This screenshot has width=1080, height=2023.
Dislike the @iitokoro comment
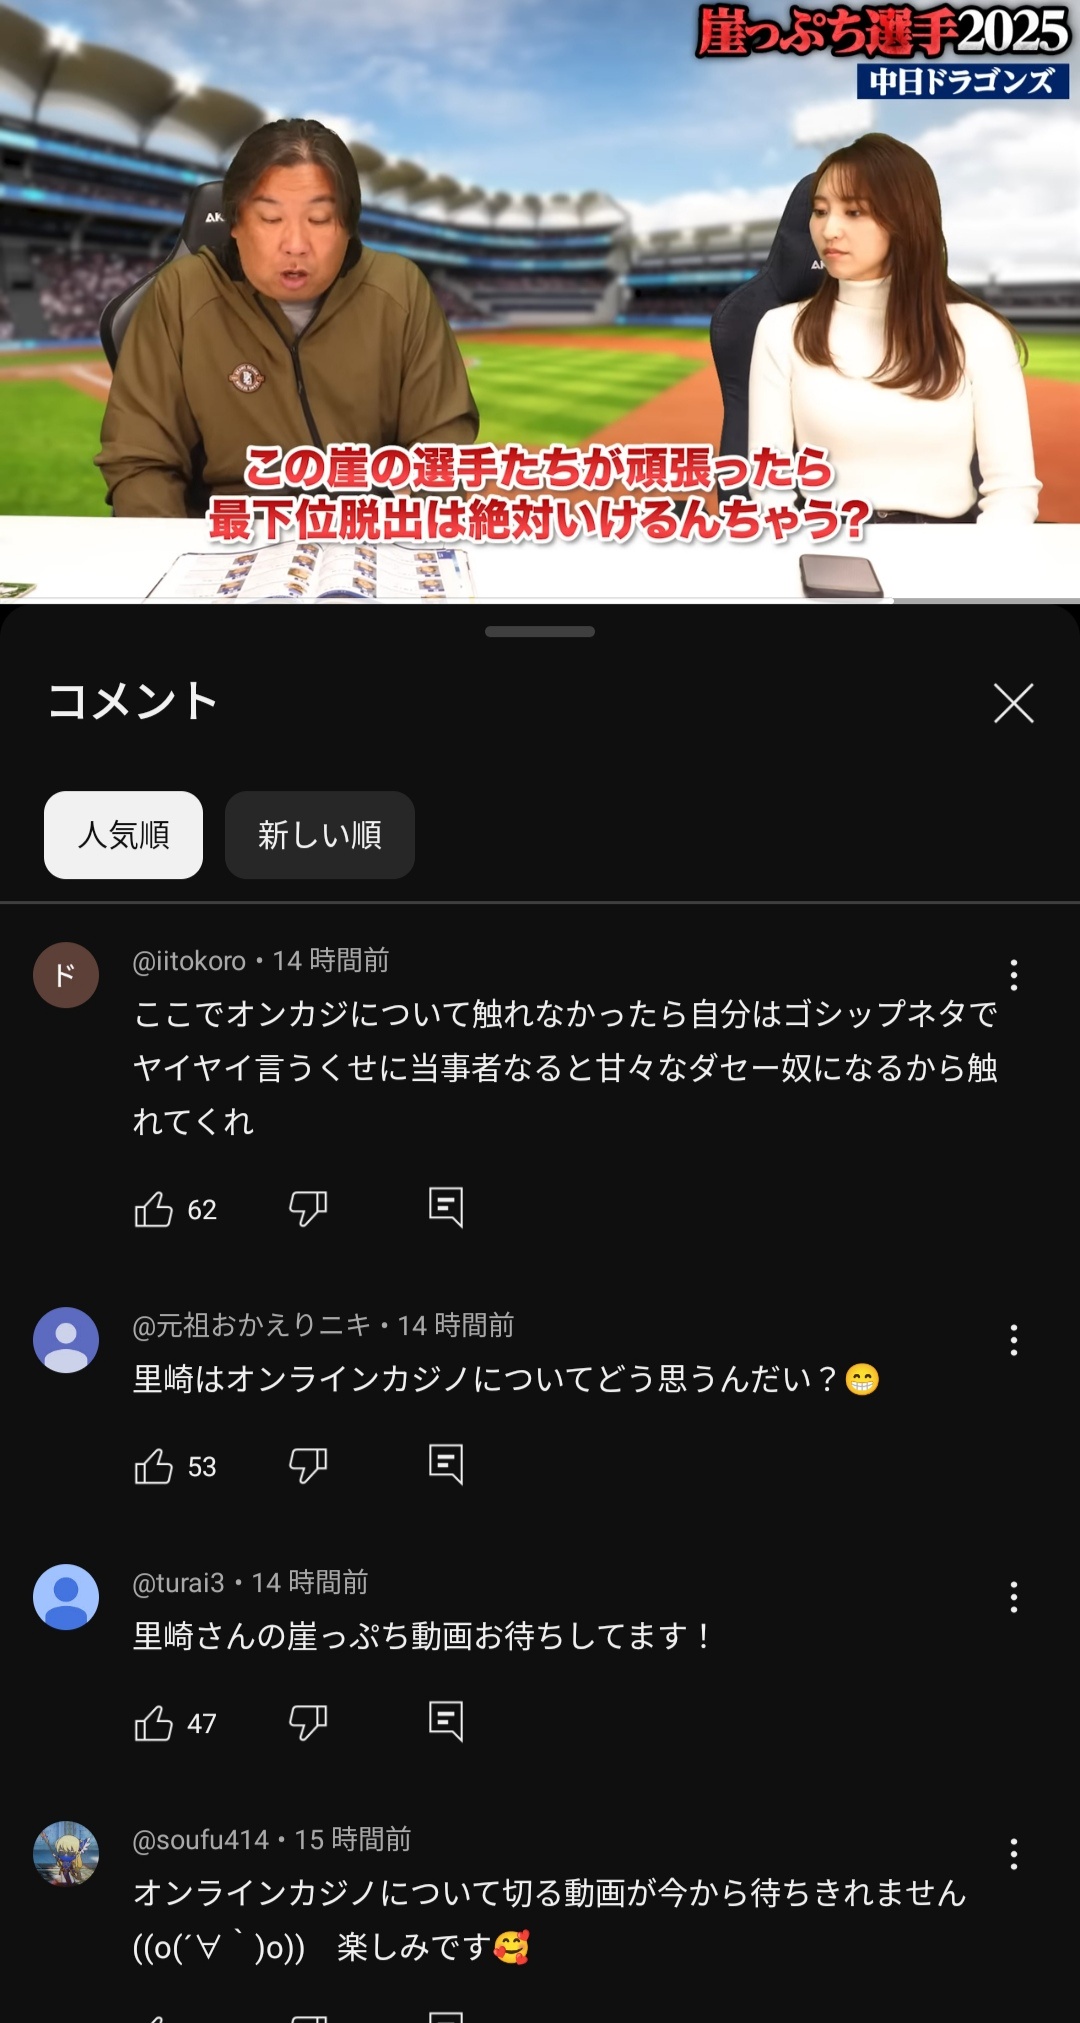[308, 1209]
